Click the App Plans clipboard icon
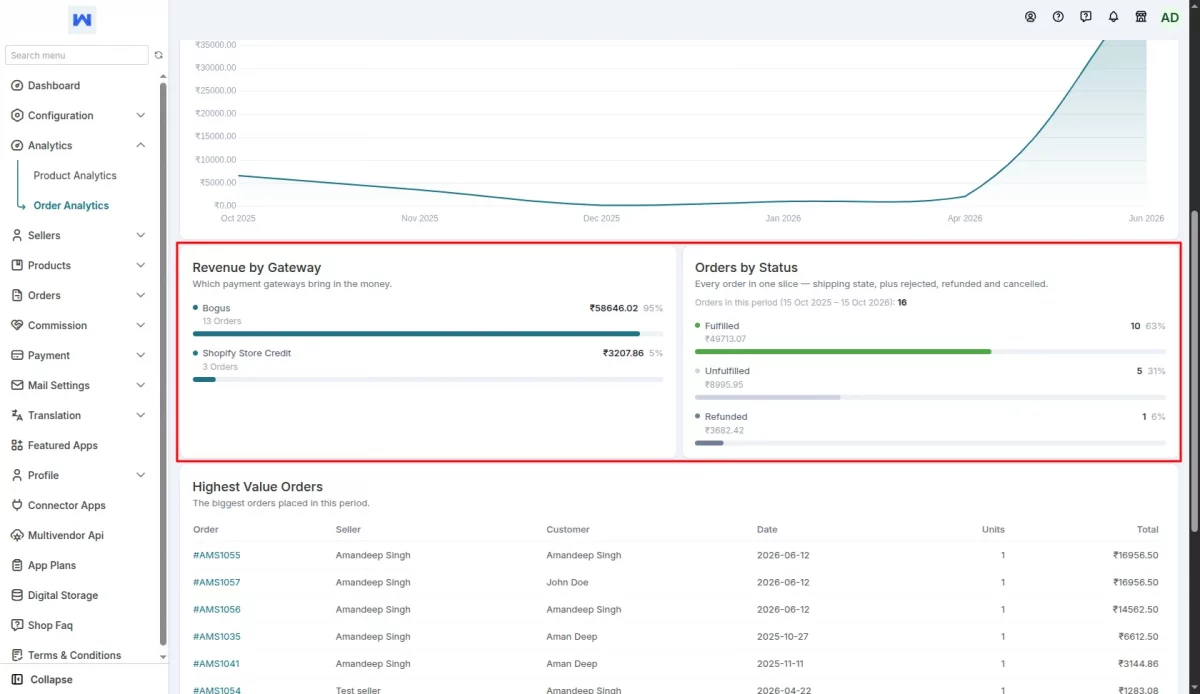The height and width of the screenshot is (694, 1200). (18, 566)
